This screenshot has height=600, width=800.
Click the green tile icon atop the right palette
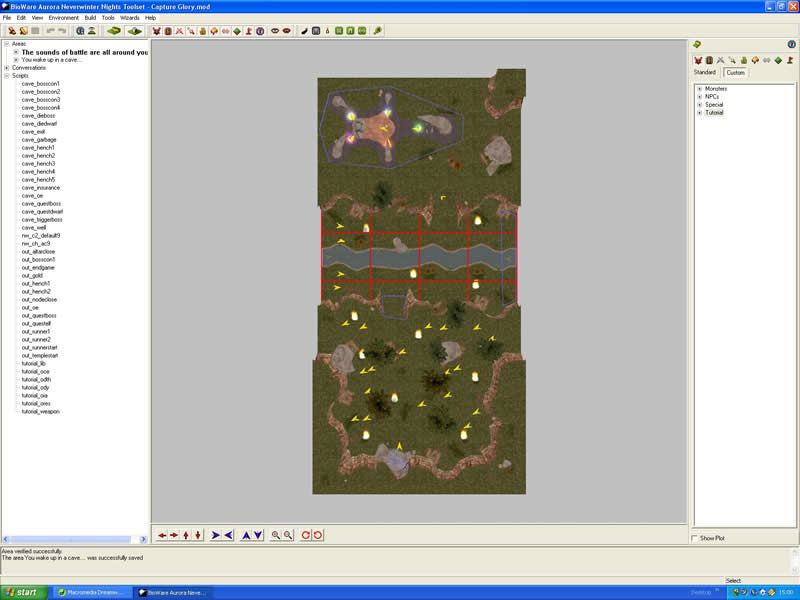click(697, 44)
